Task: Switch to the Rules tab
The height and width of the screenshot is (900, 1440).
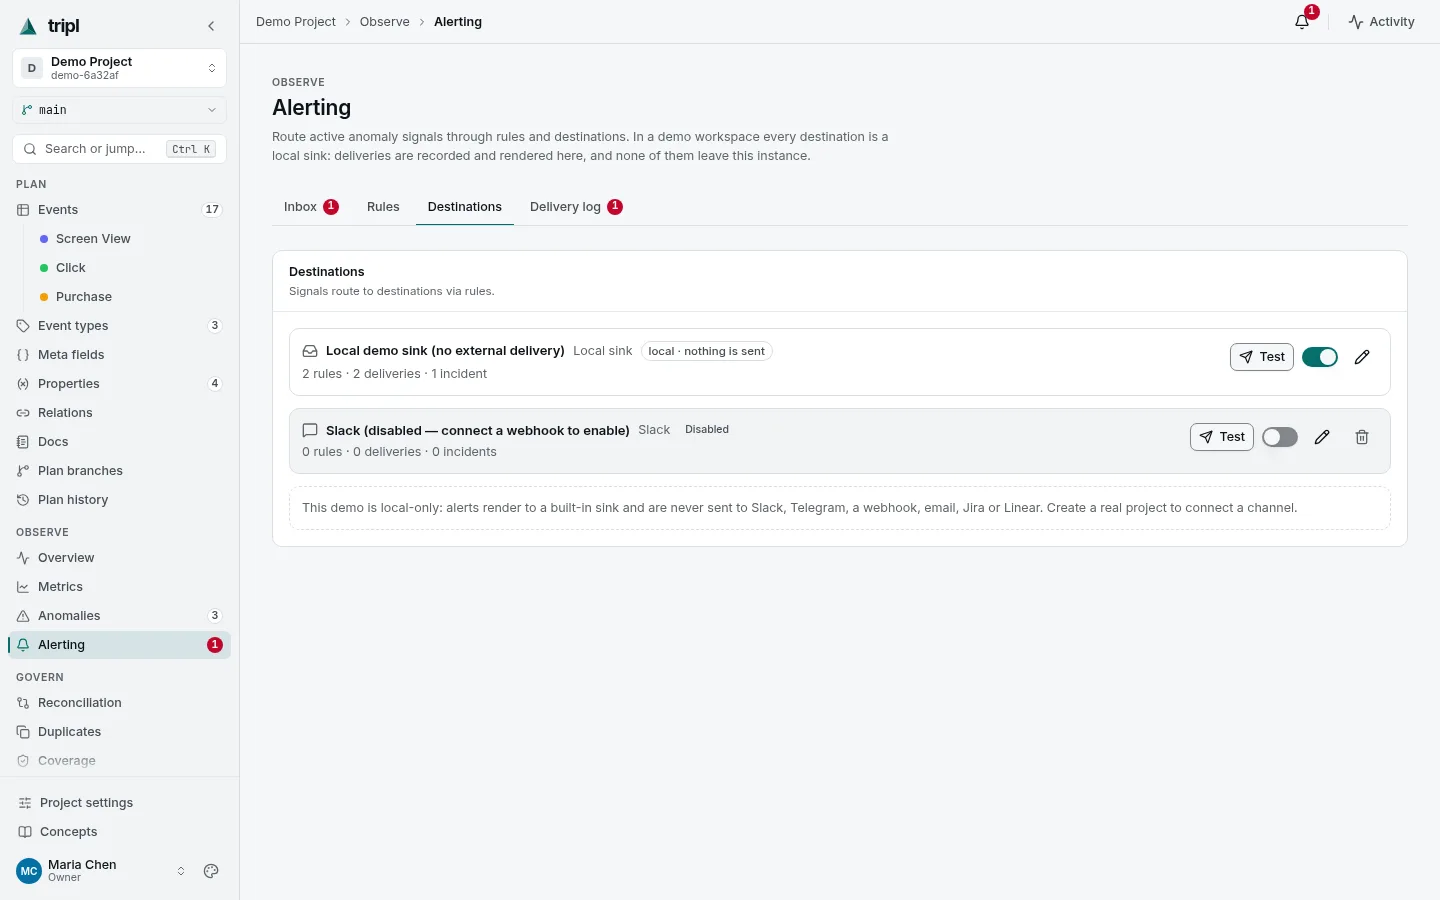Action: coord(383,207)
